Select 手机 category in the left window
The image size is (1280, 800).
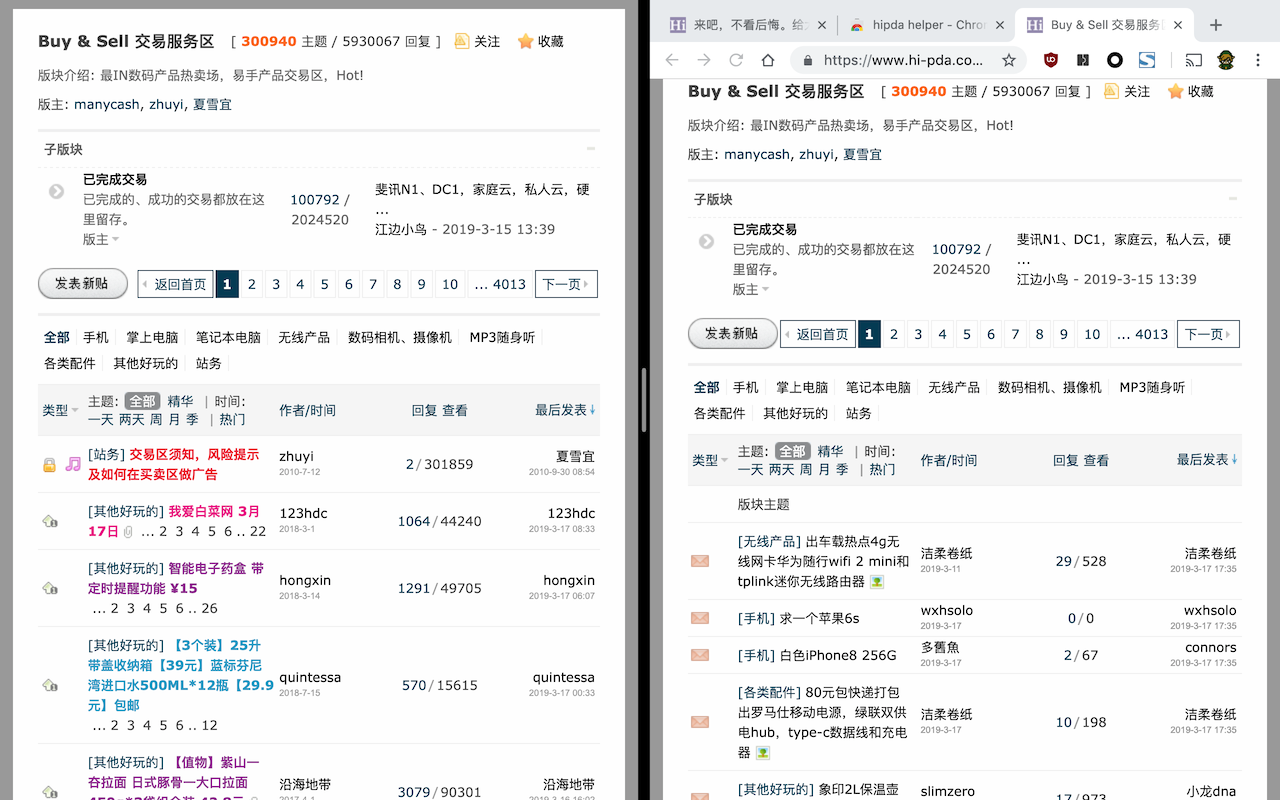coord(96,337)
